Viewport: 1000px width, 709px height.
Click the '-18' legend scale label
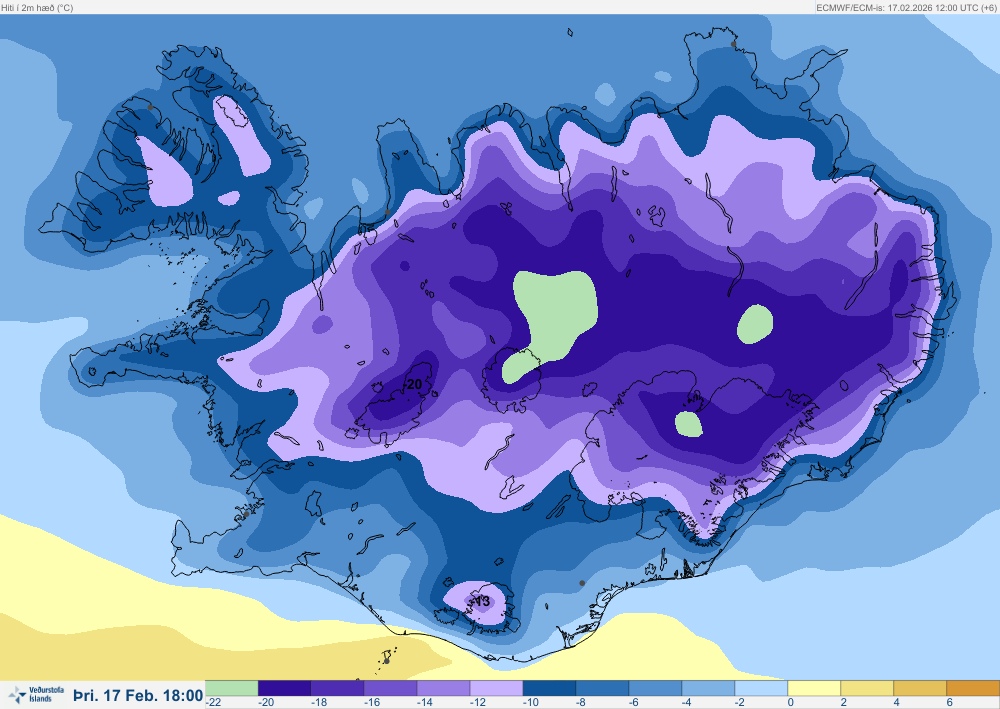coord(320,703)
